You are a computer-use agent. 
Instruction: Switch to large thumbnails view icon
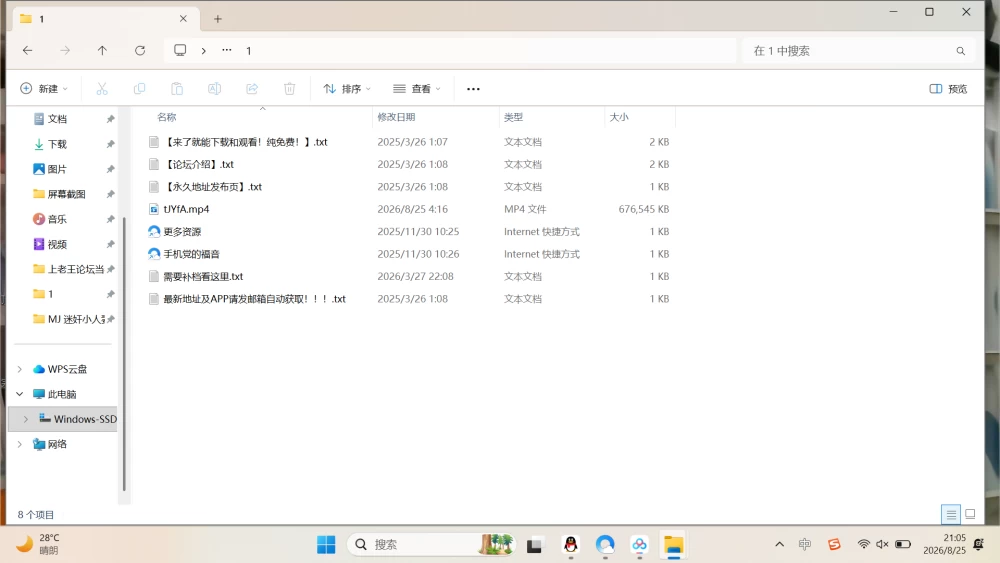coord(970,514)
